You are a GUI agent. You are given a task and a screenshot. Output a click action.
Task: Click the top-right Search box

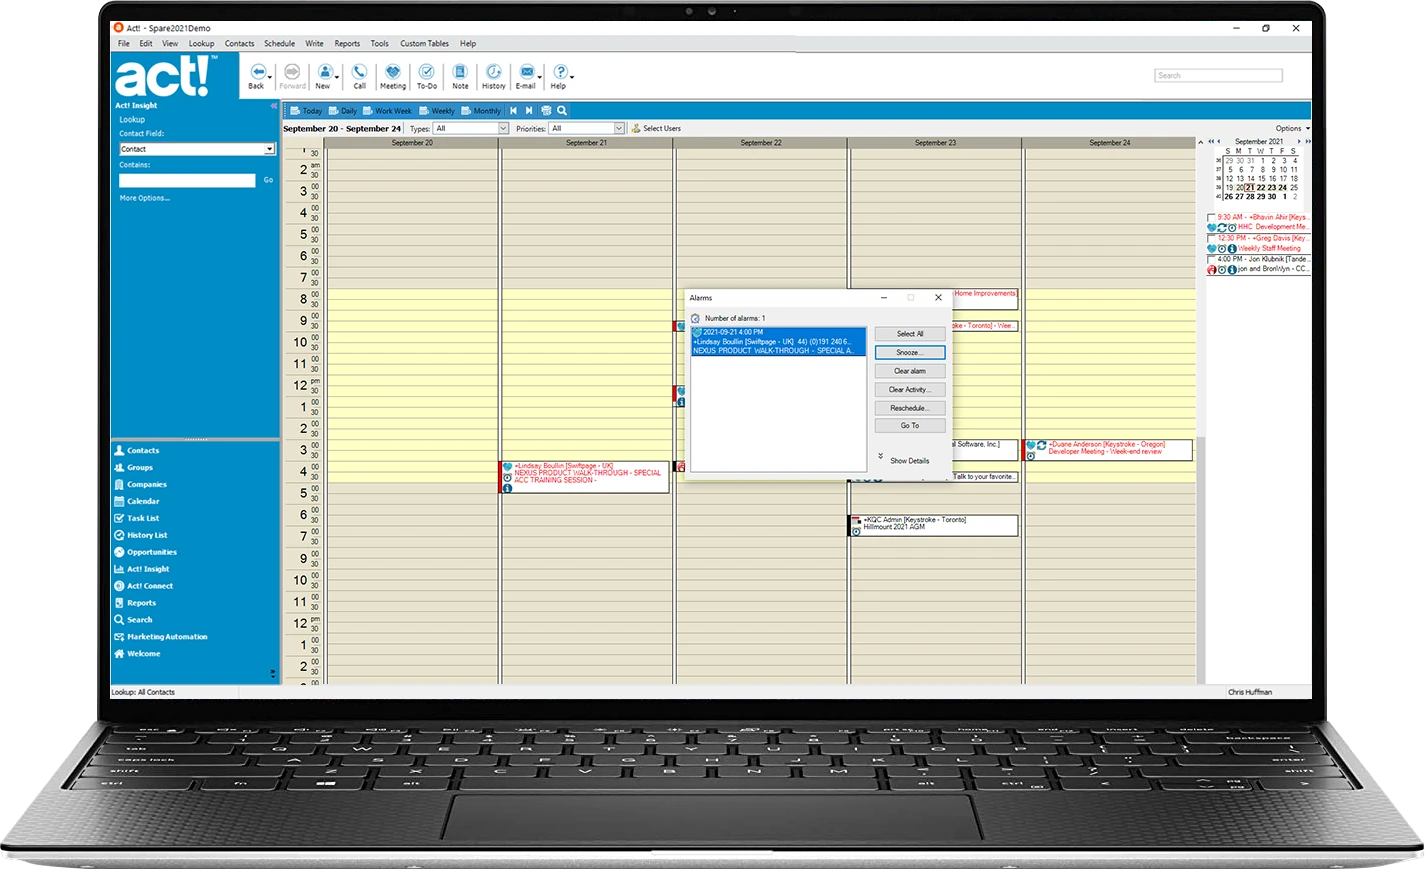(1218, 76)
